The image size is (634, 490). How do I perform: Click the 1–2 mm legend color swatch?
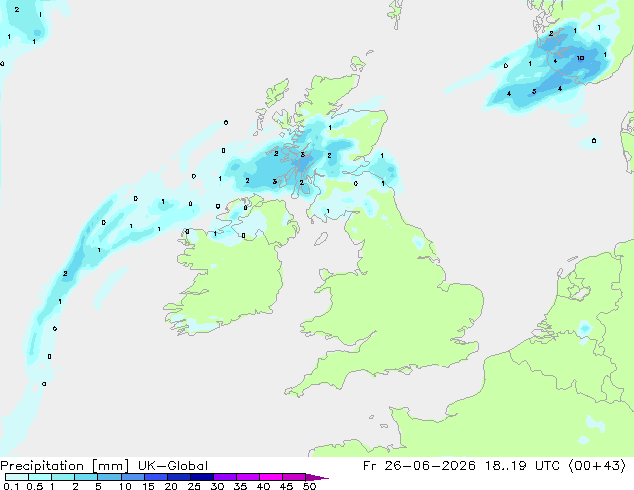point(63,477)
